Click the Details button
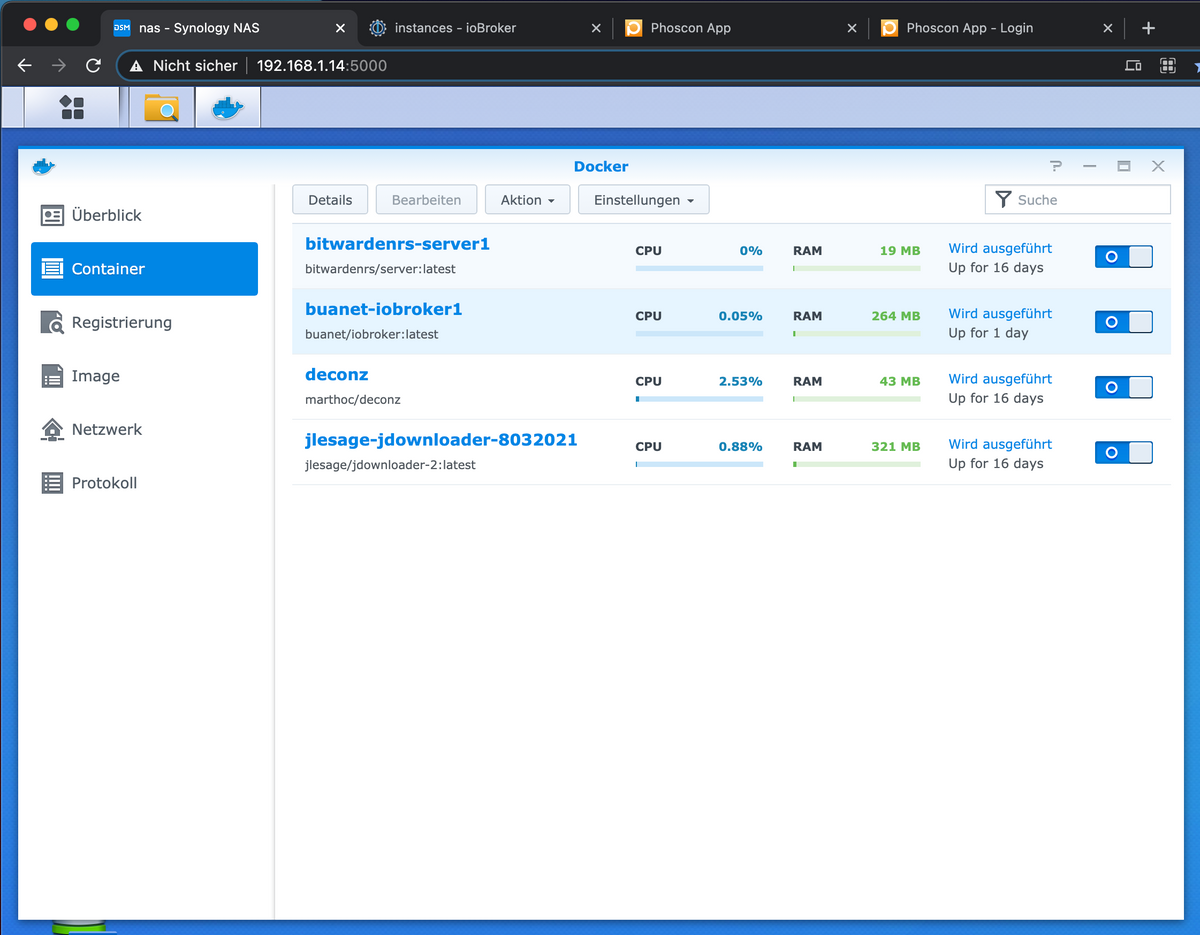Image resolution: width=1200 pixels, height=935 pixels. [330, 200]
